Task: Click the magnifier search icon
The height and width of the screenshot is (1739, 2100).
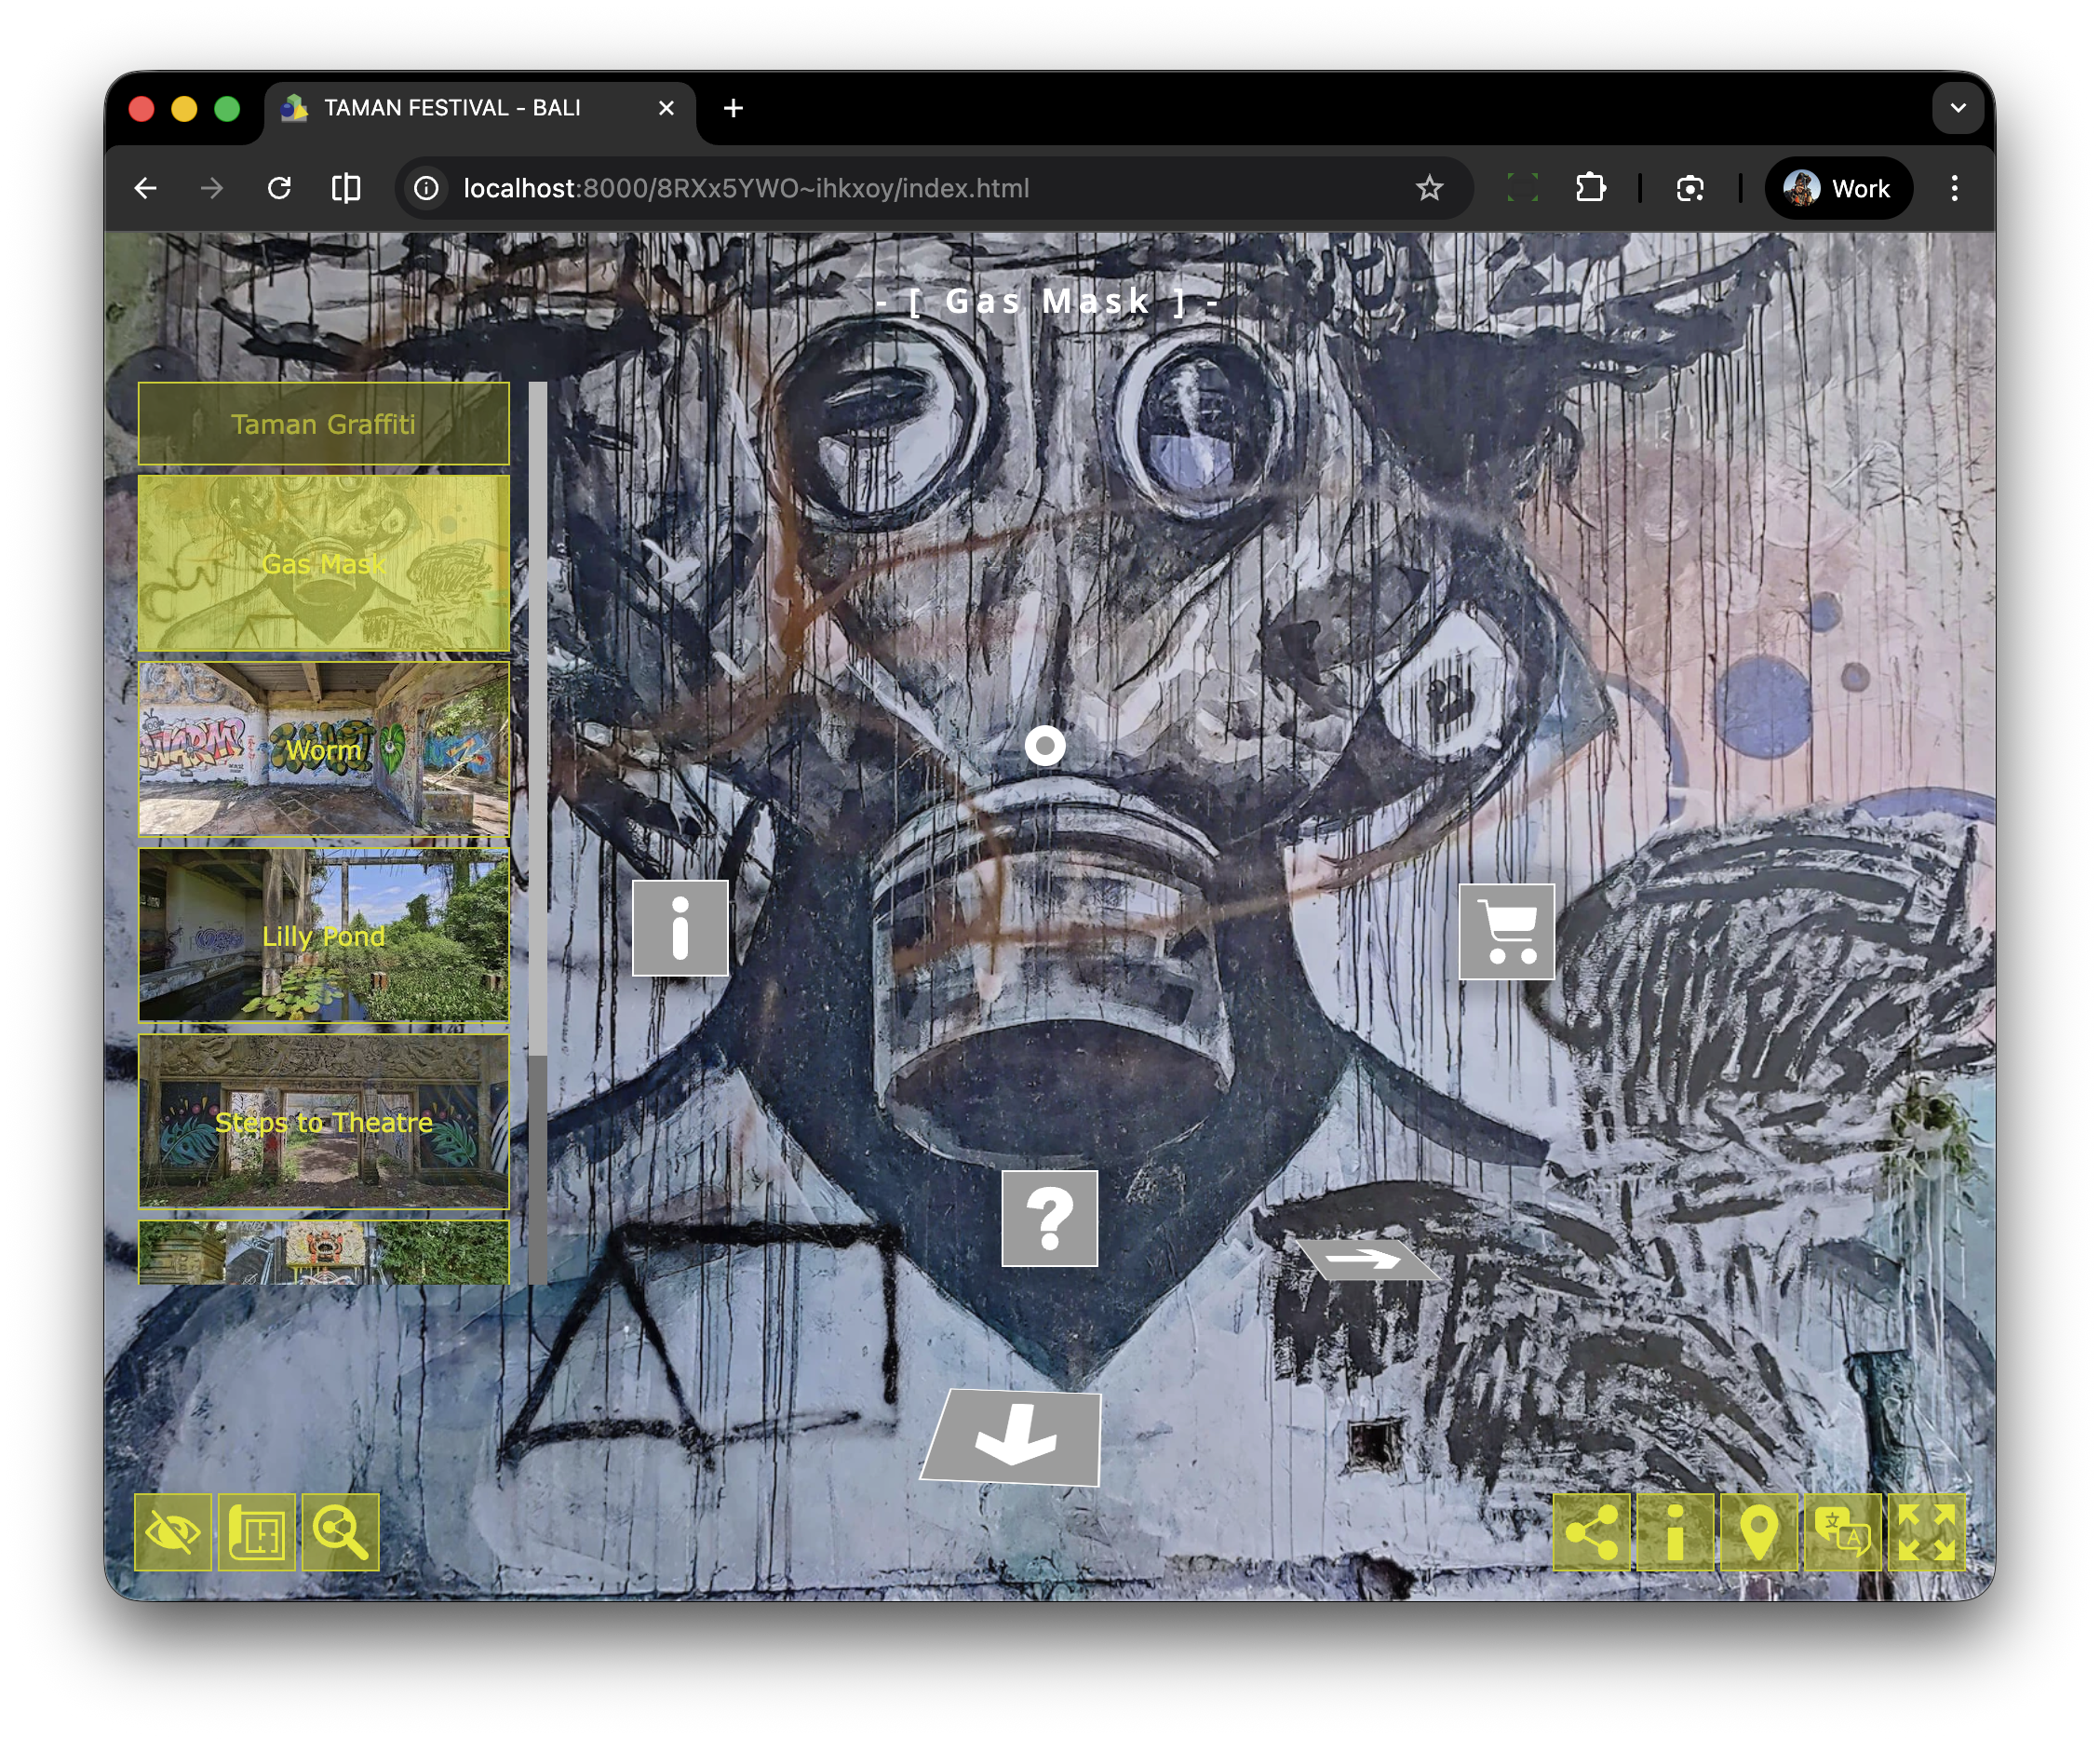Action: point(341,1532)
